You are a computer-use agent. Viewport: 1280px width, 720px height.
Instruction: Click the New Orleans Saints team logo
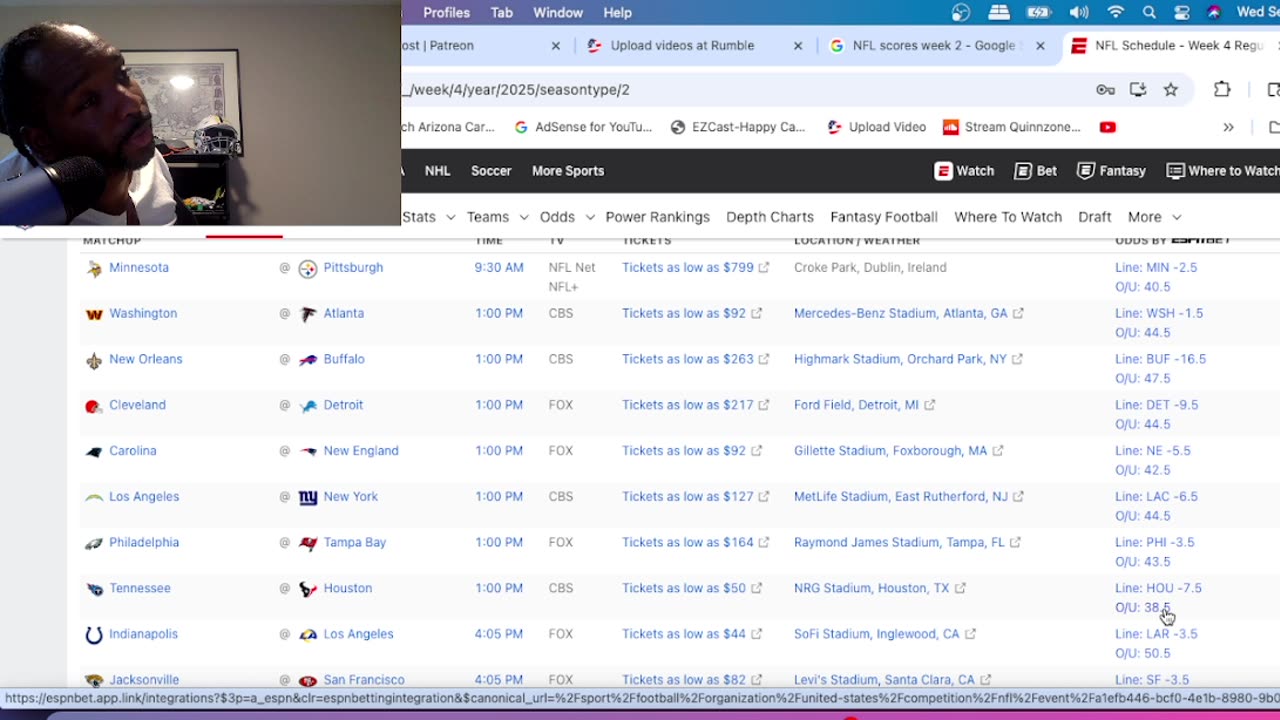coord(94,360)
